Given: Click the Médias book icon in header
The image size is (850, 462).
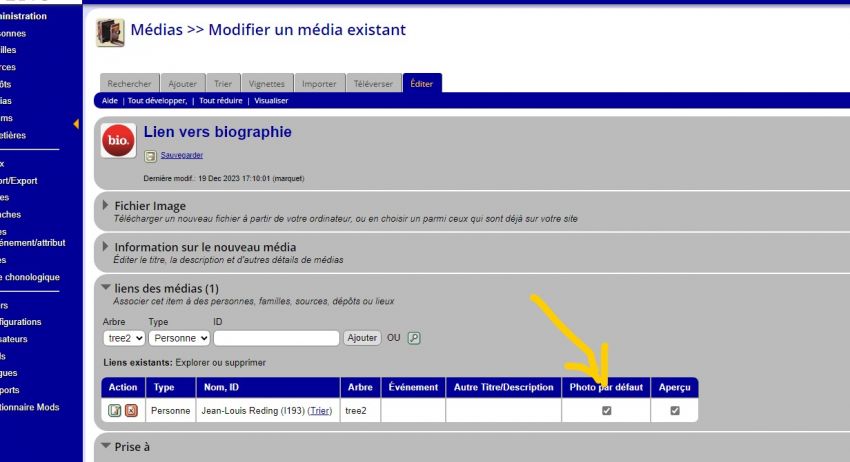Looking at the screenshot, I should coord(110,32).
